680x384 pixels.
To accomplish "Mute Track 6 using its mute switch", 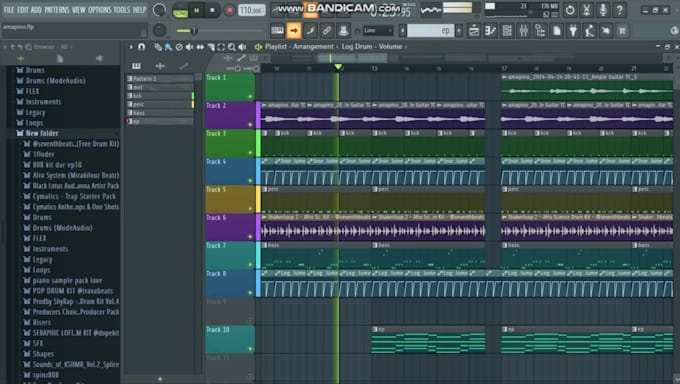I will [250, 236].
